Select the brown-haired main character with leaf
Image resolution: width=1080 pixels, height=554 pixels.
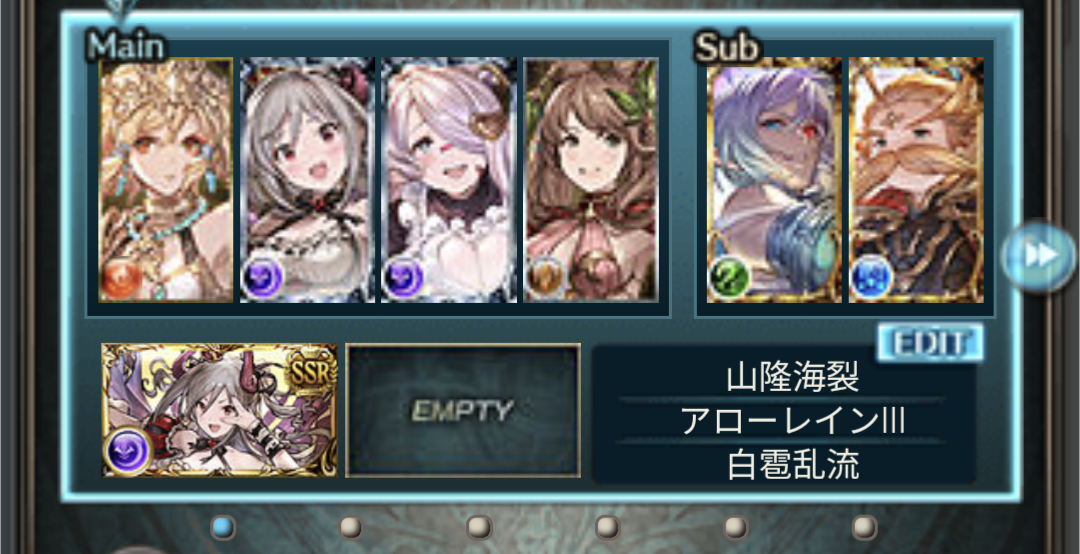(x=591, y=180)
